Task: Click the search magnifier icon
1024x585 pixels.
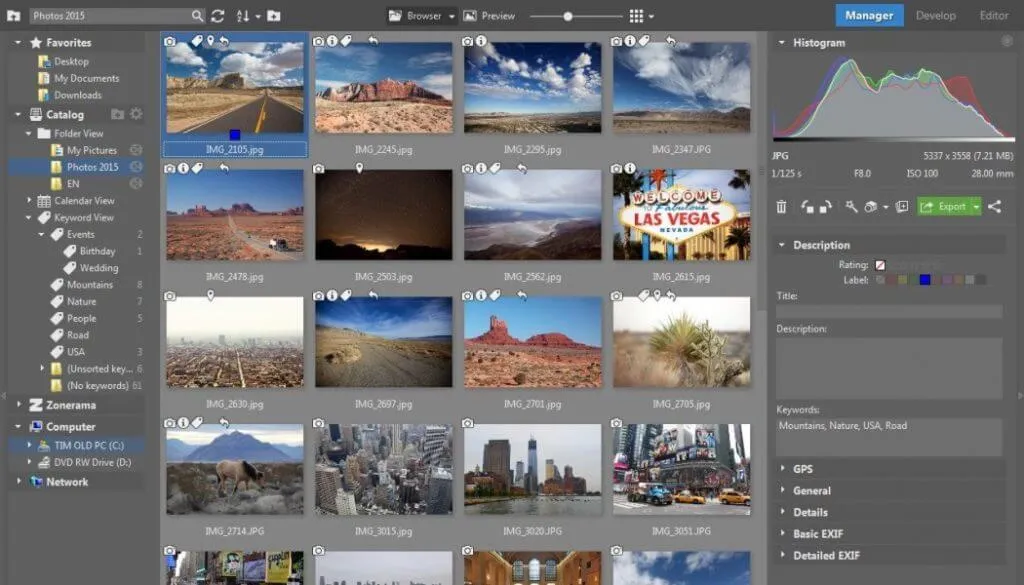Action: coord(197,16)
